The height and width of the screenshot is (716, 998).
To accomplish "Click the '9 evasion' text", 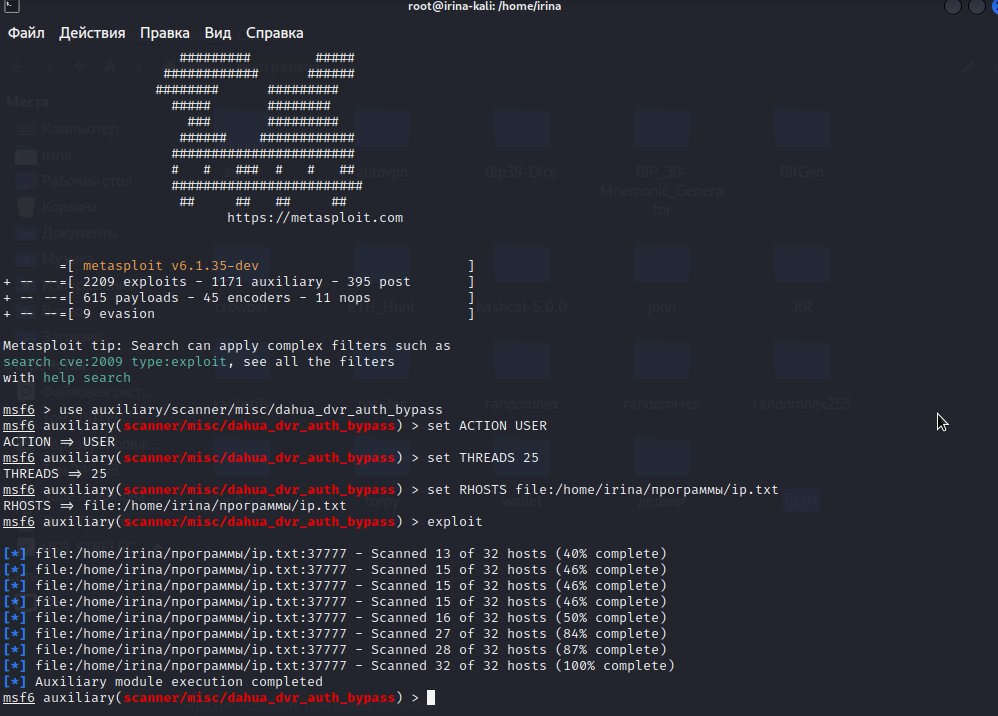I will [118, 313].
